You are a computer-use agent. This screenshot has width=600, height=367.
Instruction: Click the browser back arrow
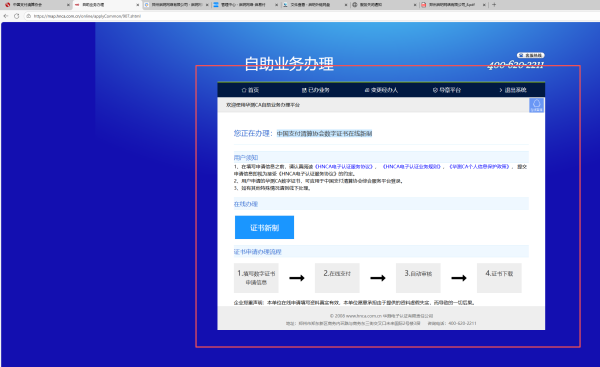point(6,16)
